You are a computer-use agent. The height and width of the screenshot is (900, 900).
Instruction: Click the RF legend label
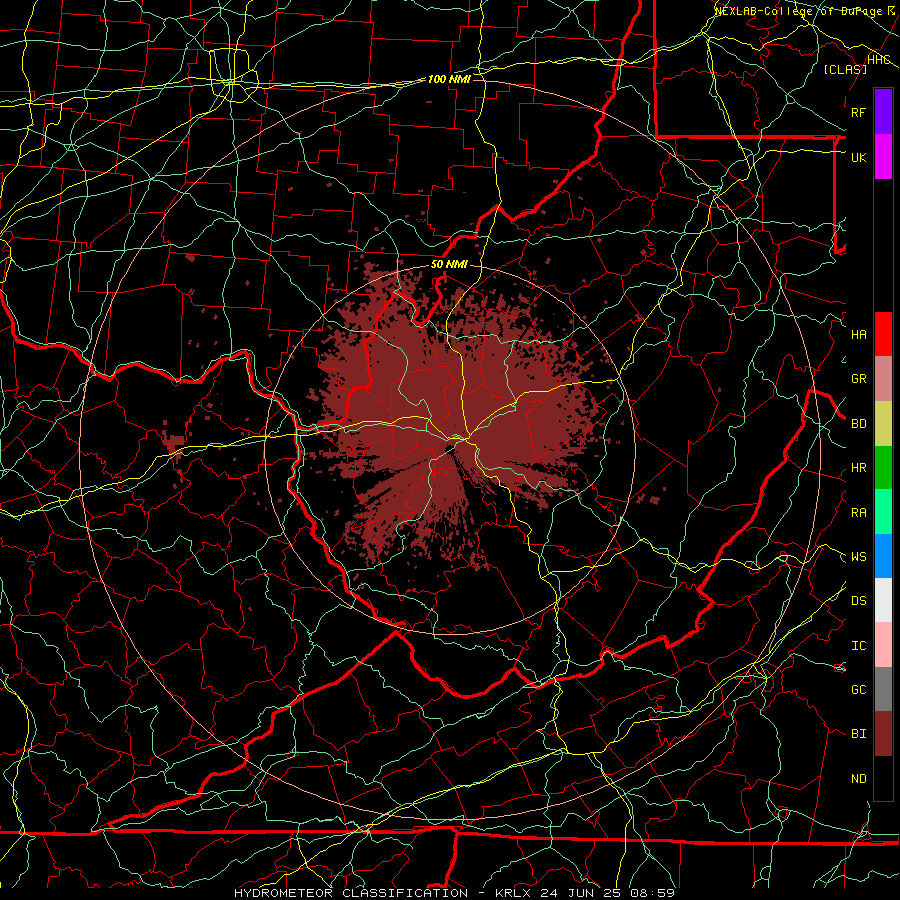point(859,112)
